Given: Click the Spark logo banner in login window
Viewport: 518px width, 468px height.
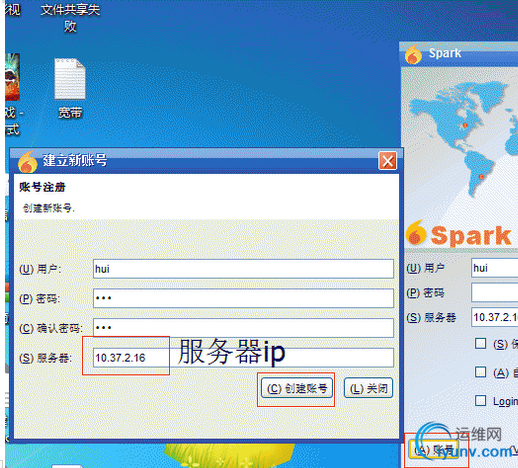Looking at the screenshot, I should [x=460, y=234].
